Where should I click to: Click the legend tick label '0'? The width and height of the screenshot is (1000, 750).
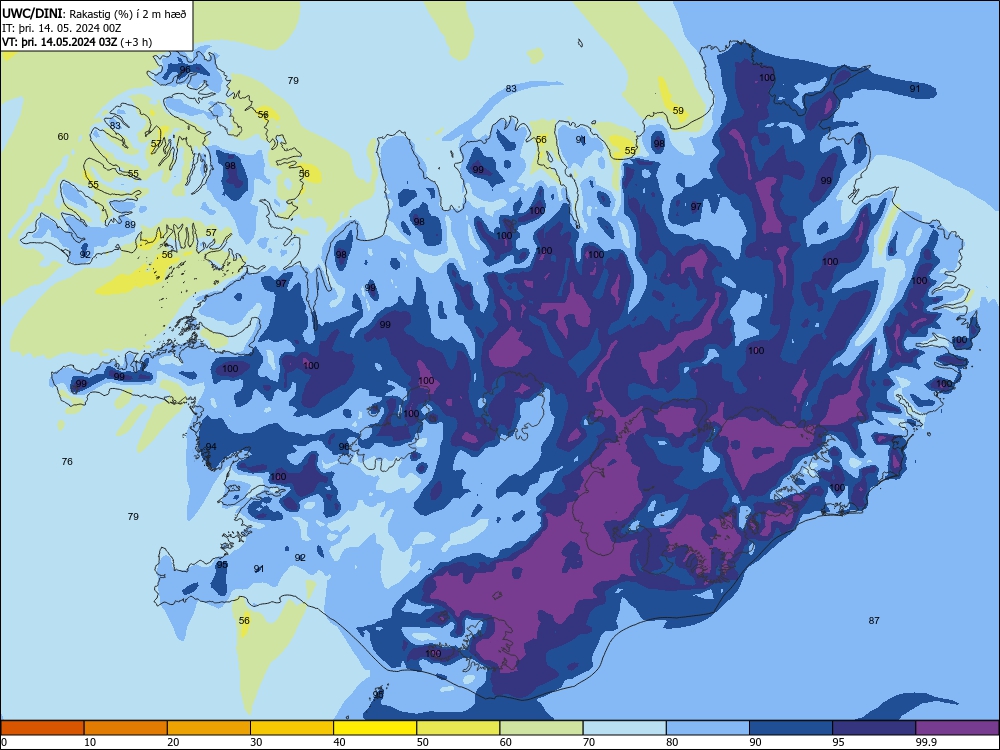(4, 742)
